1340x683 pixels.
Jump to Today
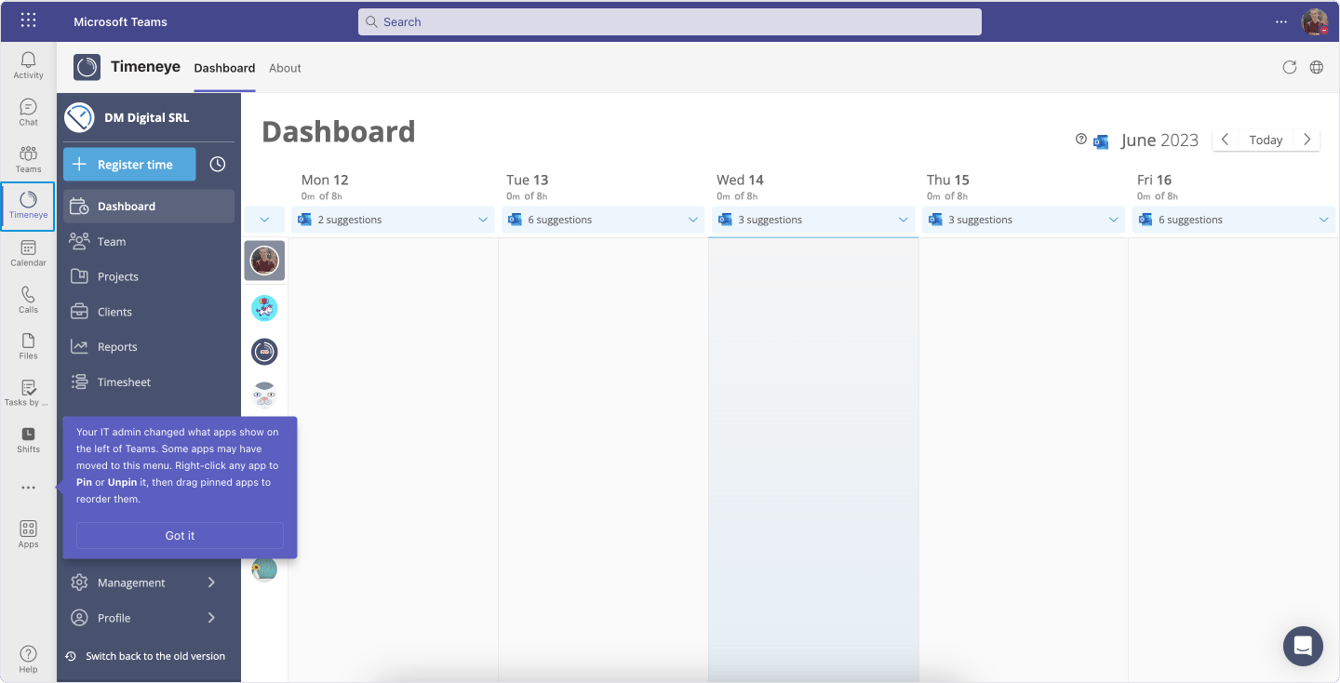tap(1266, 139)
